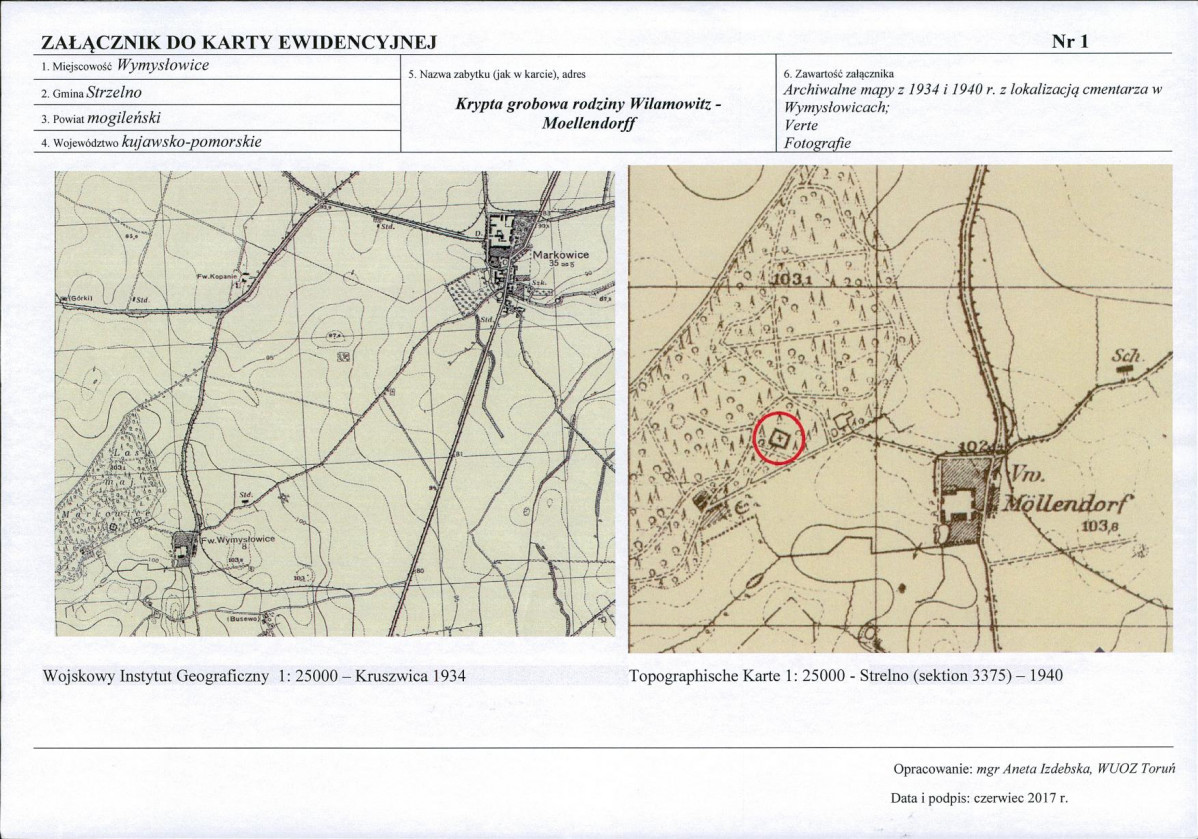
Task: Click the Topographische Karte Strelno 1940 caption
Action: [x=846, y=676]
